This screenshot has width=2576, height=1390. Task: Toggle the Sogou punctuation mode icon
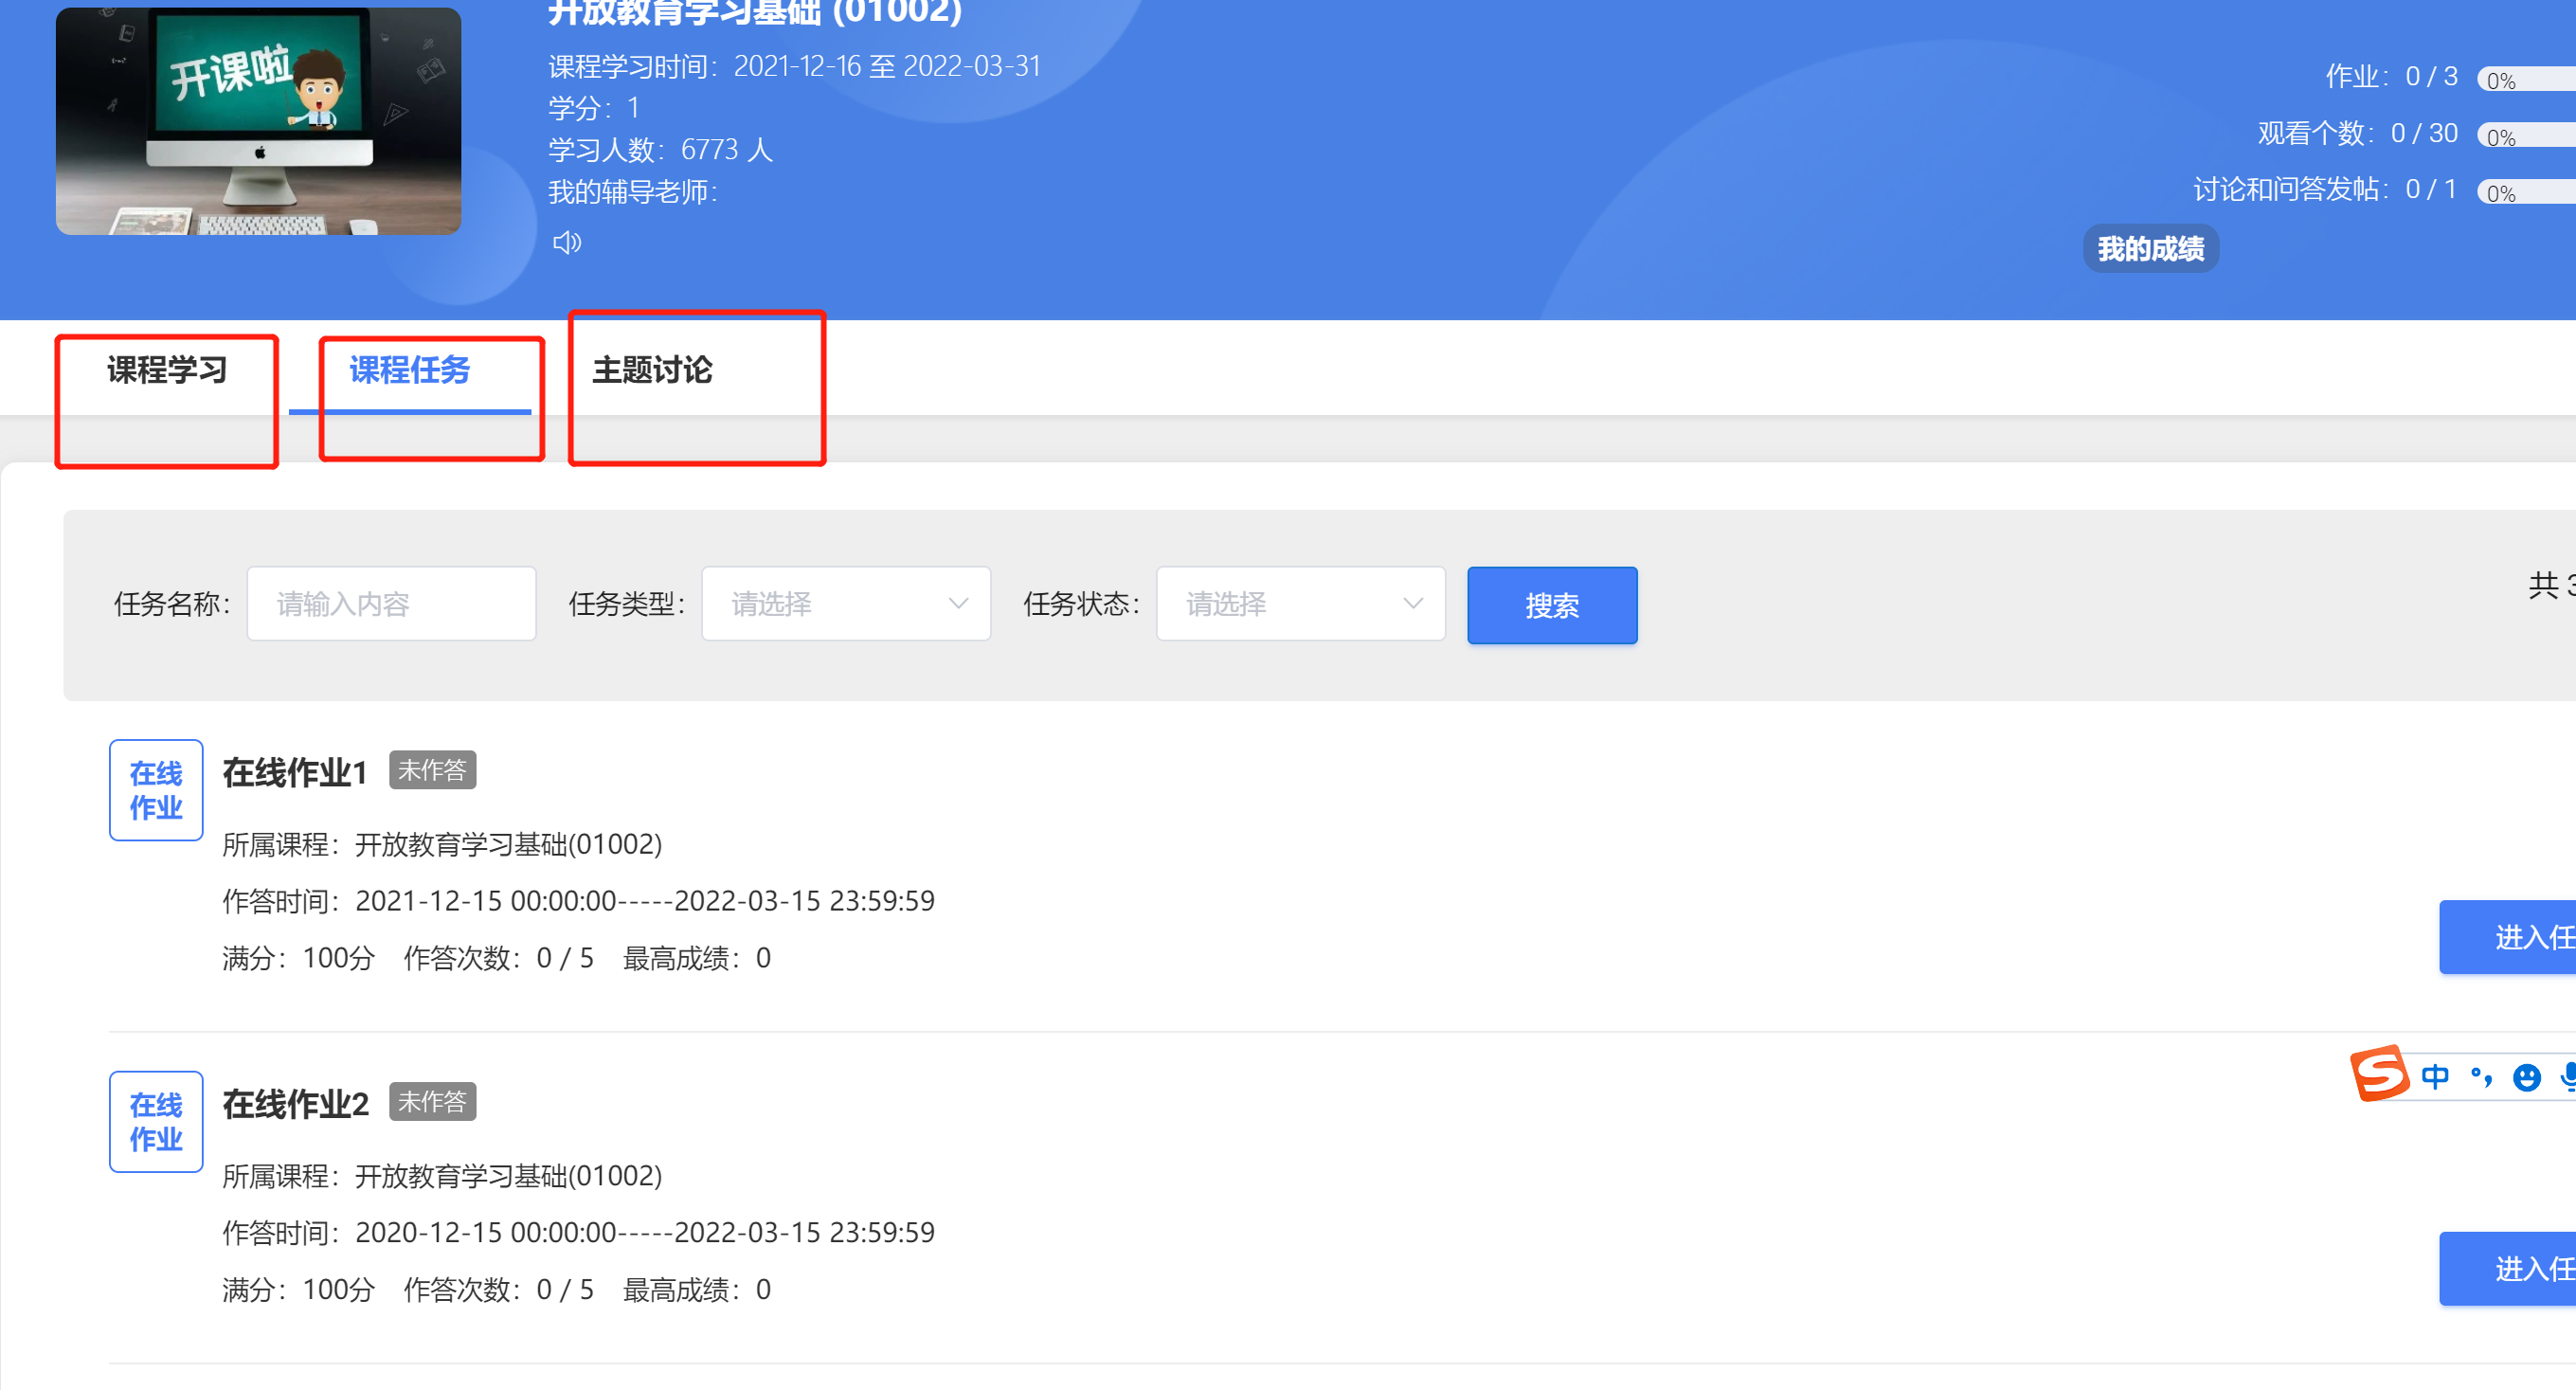pos(2480,1076)
